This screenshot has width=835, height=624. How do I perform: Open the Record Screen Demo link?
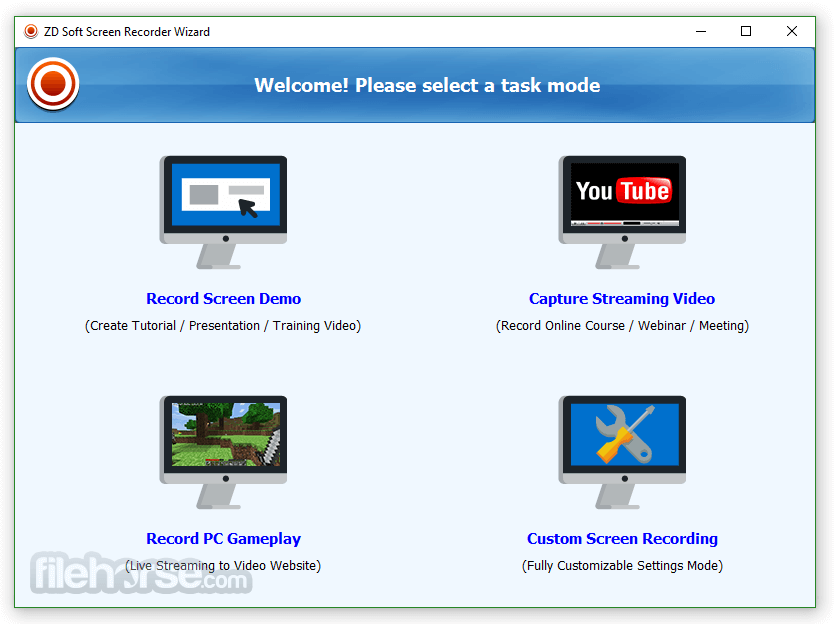[x=223, y=299]
